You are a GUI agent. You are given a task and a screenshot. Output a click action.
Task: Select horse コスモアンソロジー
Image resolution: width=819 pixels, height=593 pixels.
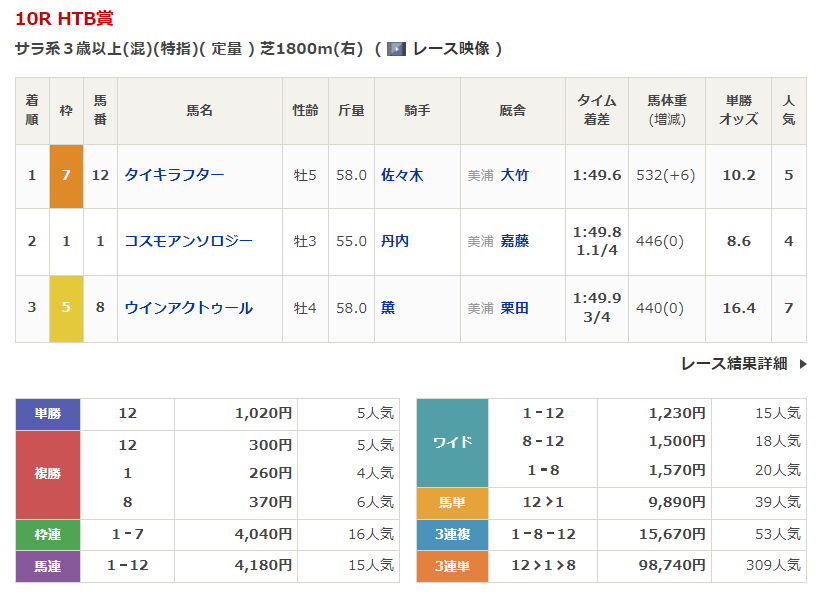188,241
